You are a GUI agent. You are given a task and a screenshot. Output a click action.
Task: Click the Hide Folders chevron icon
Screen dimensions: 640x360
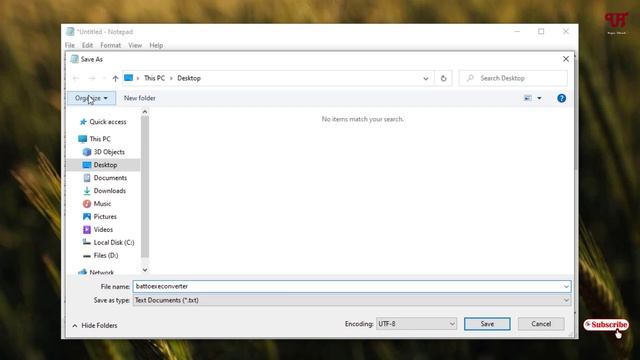(x=75, y=326)
